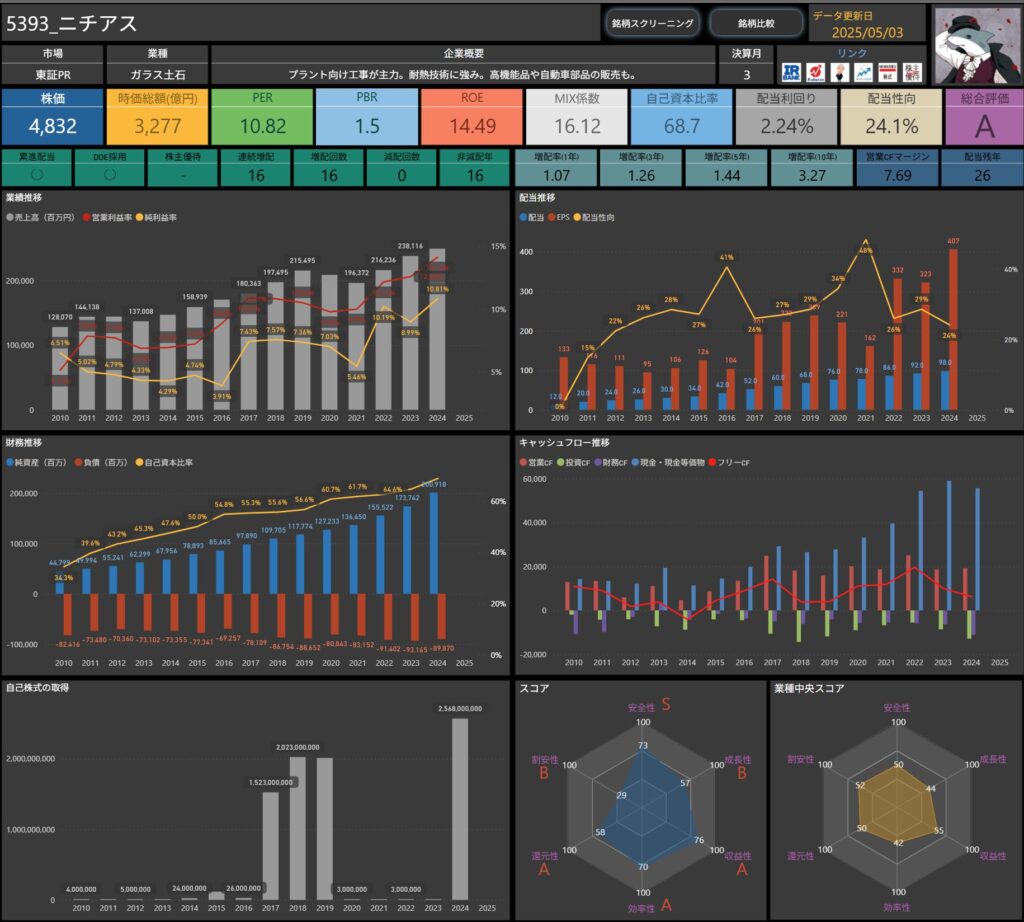The width and height of the screenshot is (1024, 922).
Task: Open the blue rising-arrow chart link icon
Action: pos(863,72)
